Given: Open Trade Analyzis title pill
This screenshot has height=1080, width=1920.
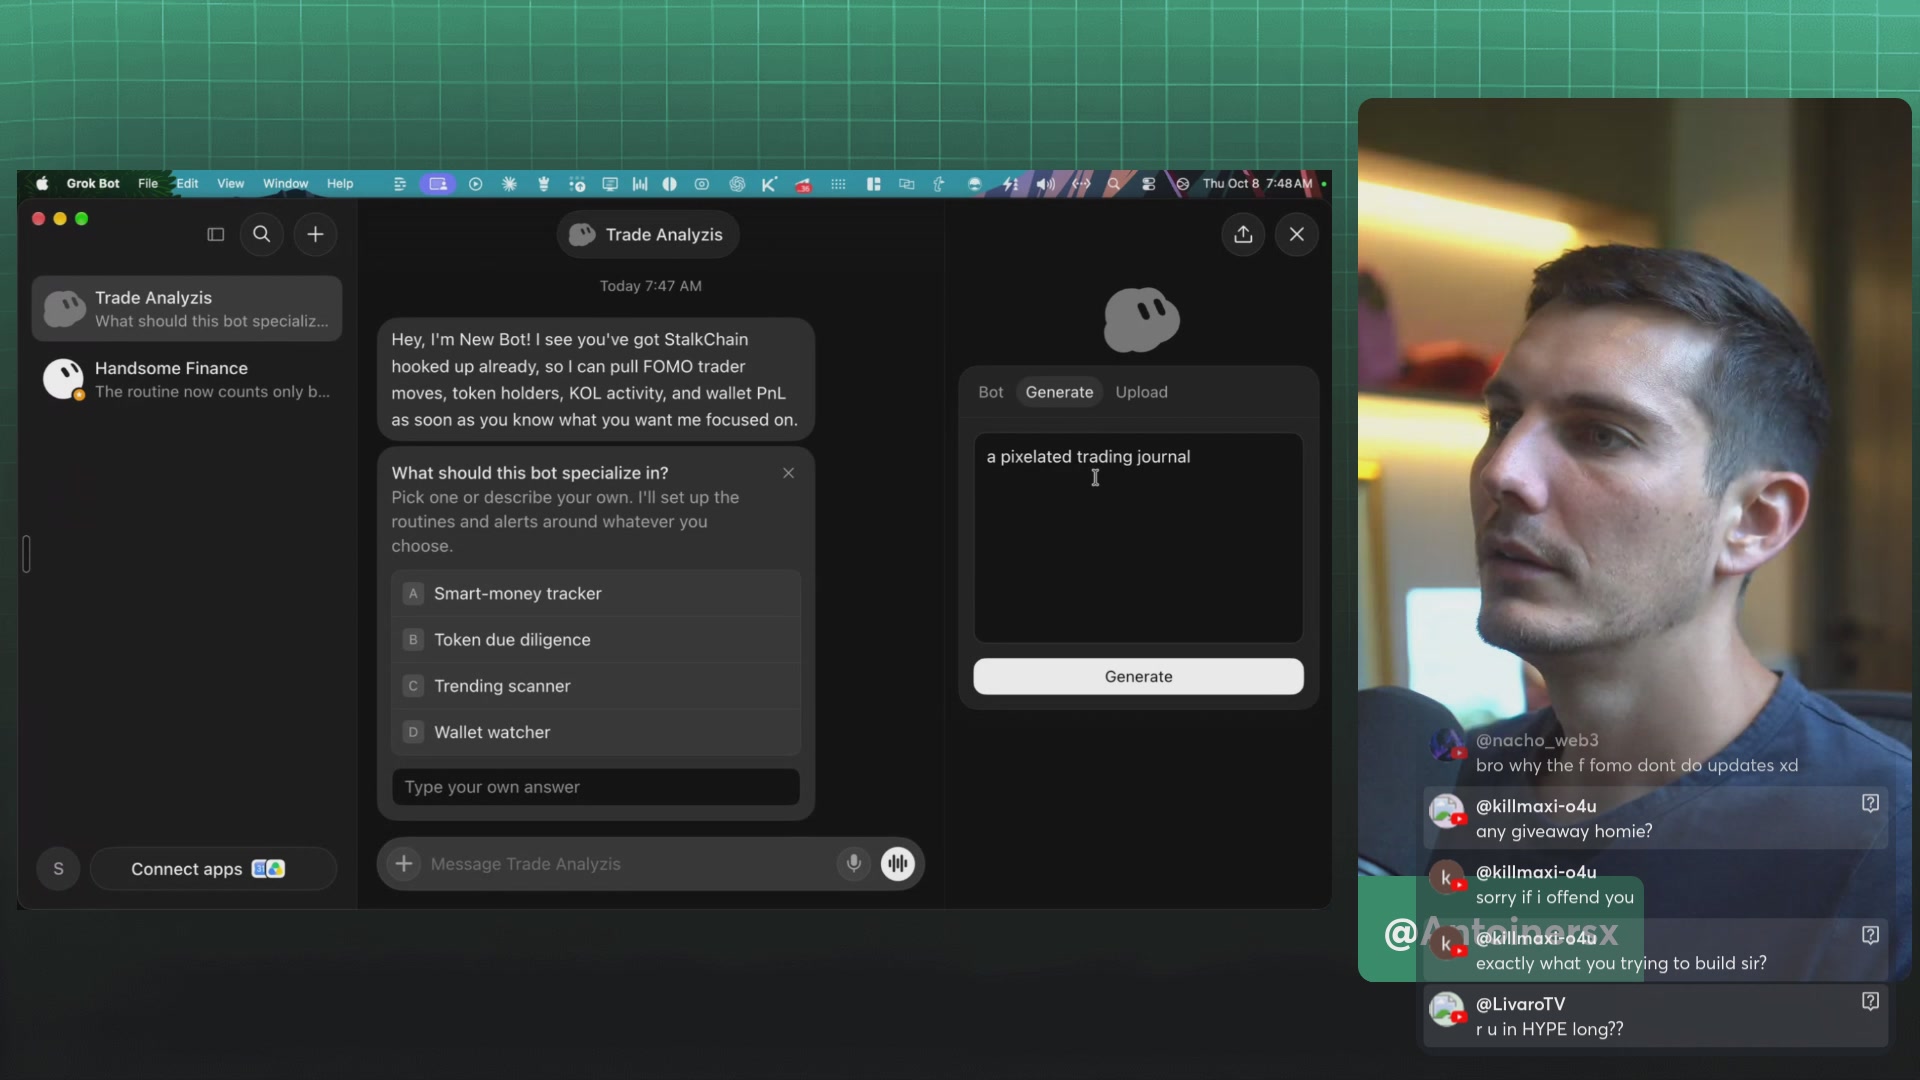Looking at the screenshot, I should point(647,234).
